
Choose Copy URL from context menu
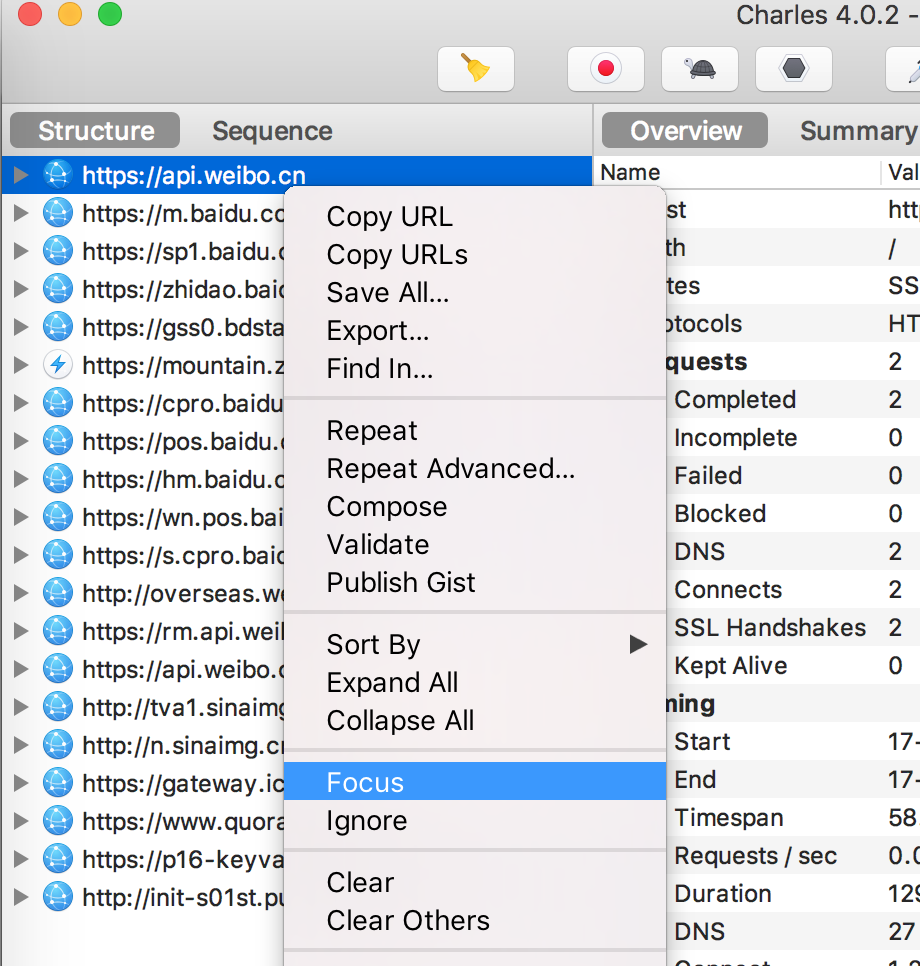point(474,216)
